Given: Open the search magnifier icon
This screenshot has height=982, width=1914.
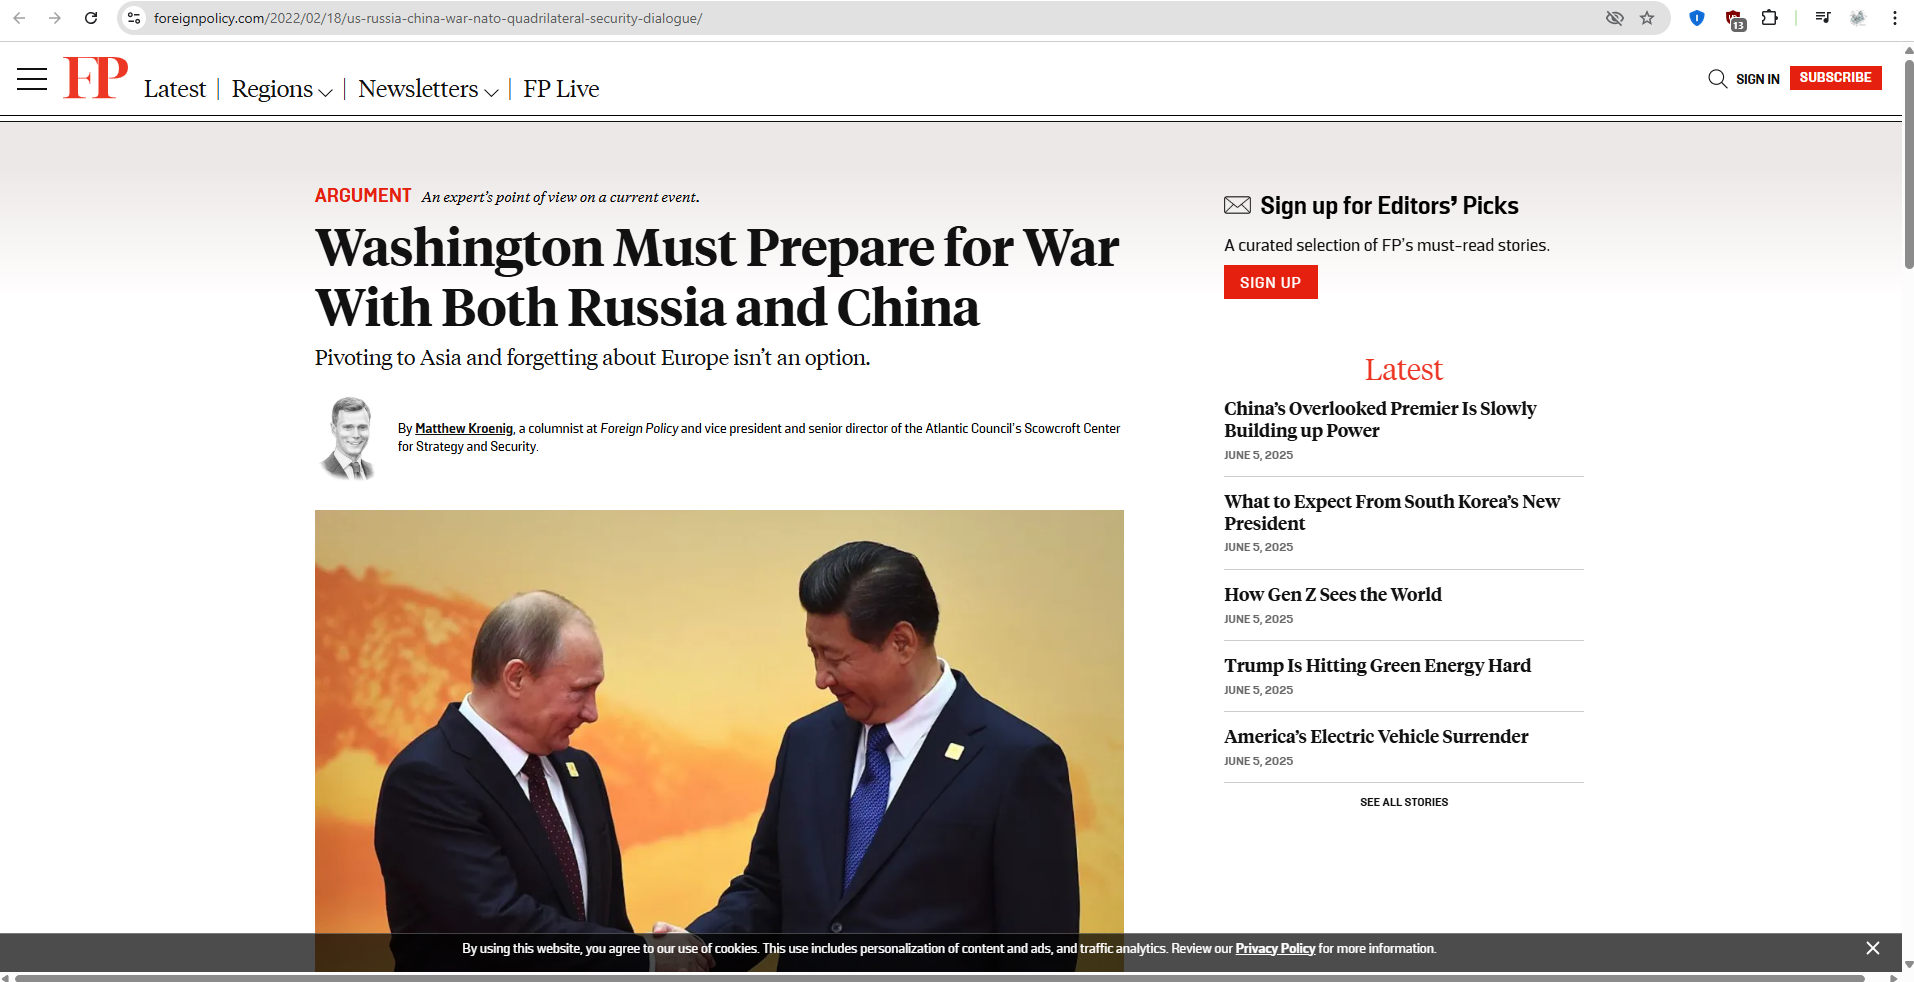Looking at the screenshot, I should pyautogui.click(x=1717, y=79).
